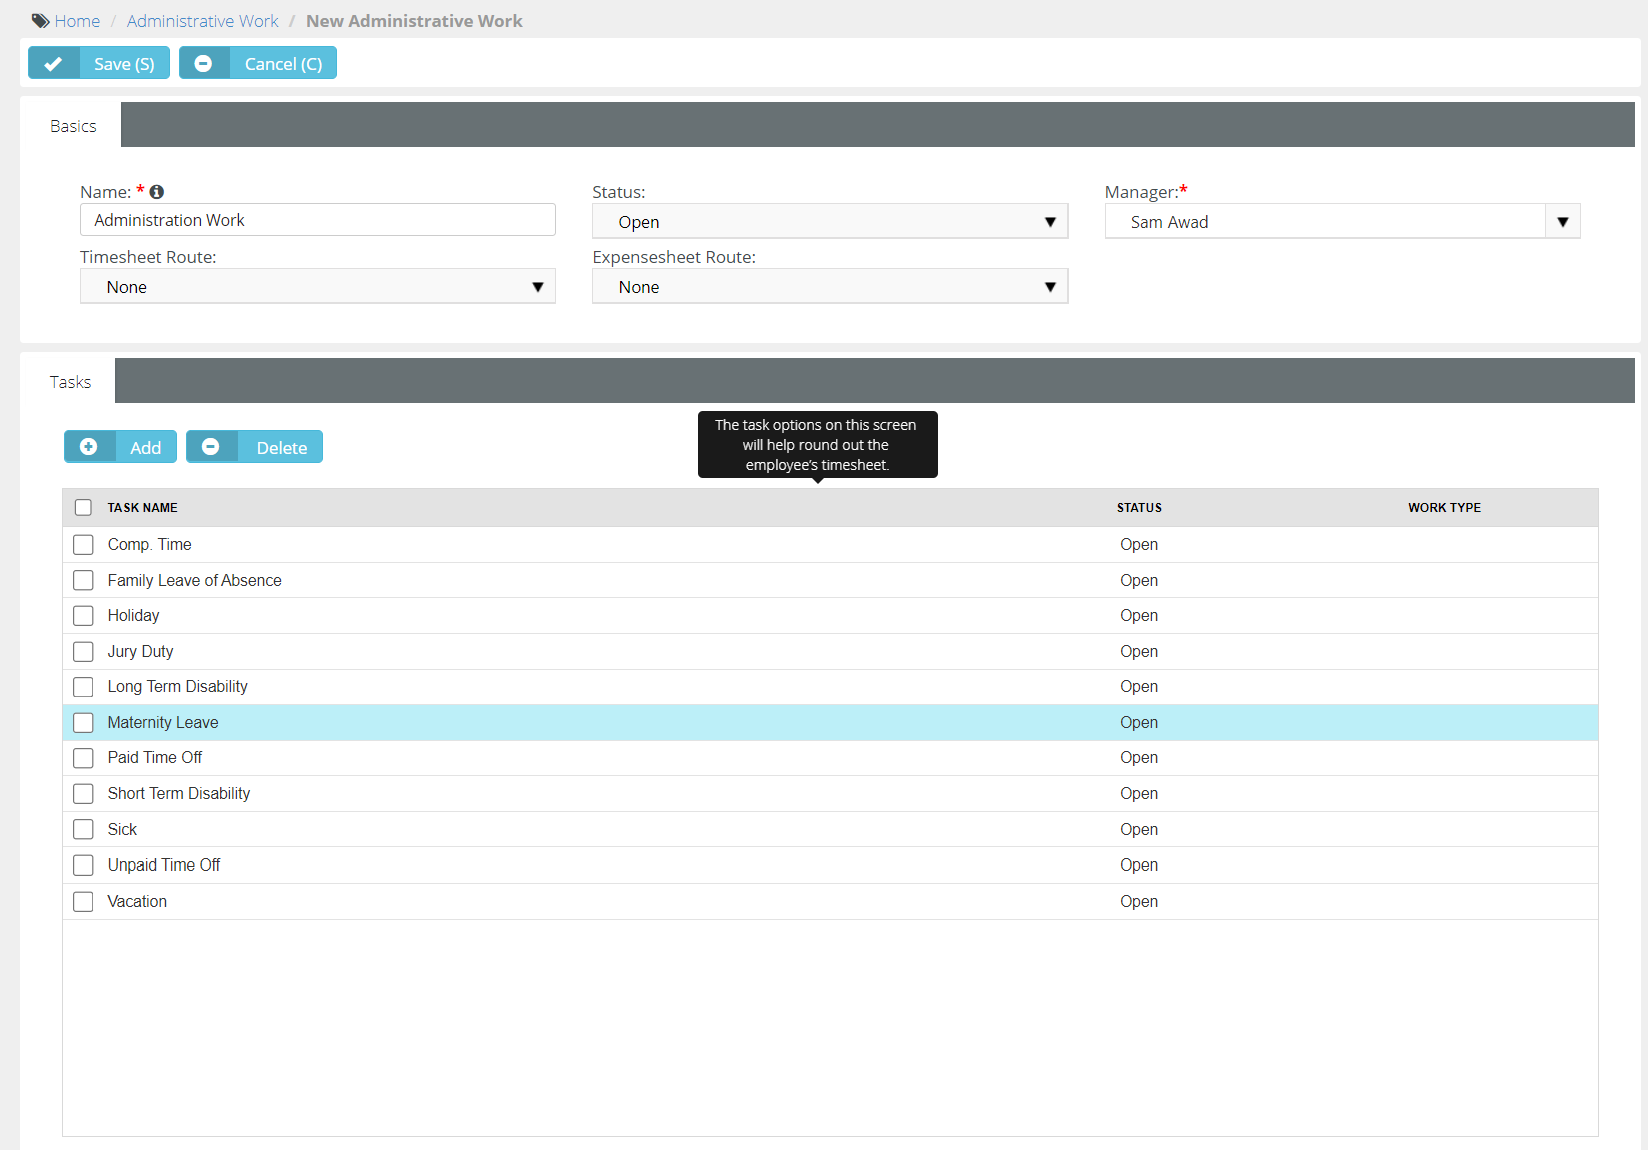Click the checkmark icon on Save button

54,64
